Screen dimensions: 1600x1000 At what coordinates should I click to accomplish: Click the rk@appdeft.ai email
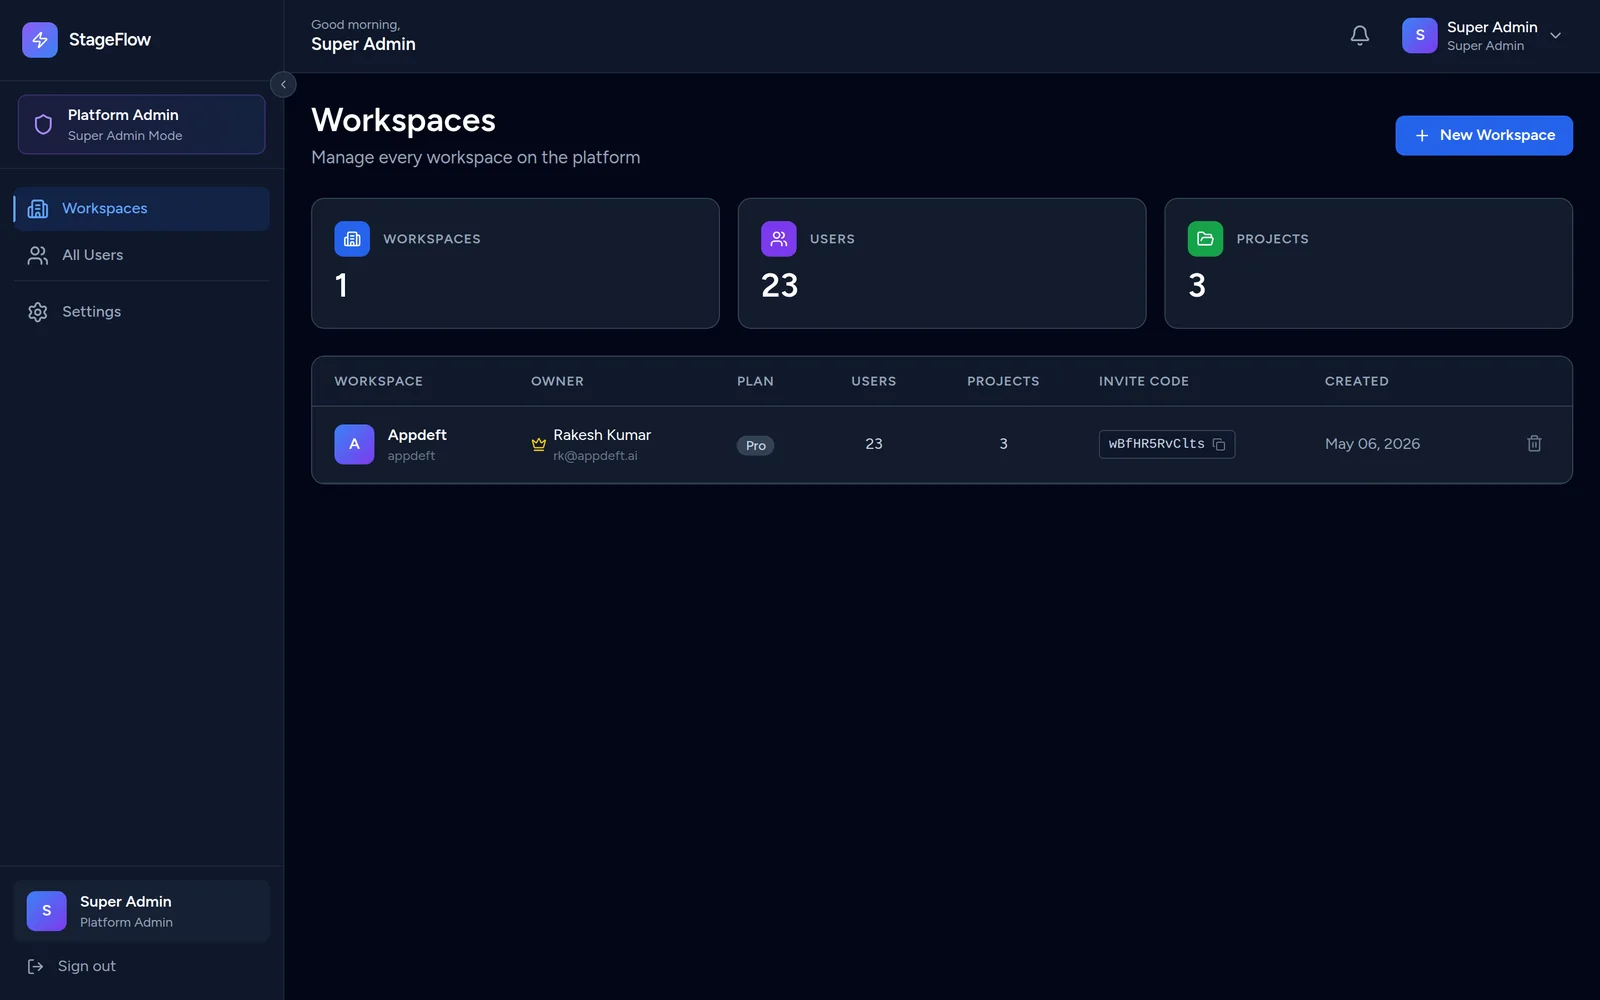(x=595, y=456)
